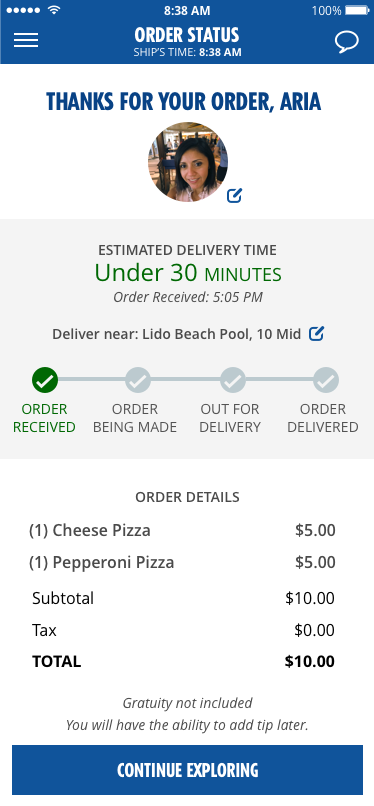Tap the Total $10.00 amount
This screenshot has height=806, width=374.
click(310, 661)
